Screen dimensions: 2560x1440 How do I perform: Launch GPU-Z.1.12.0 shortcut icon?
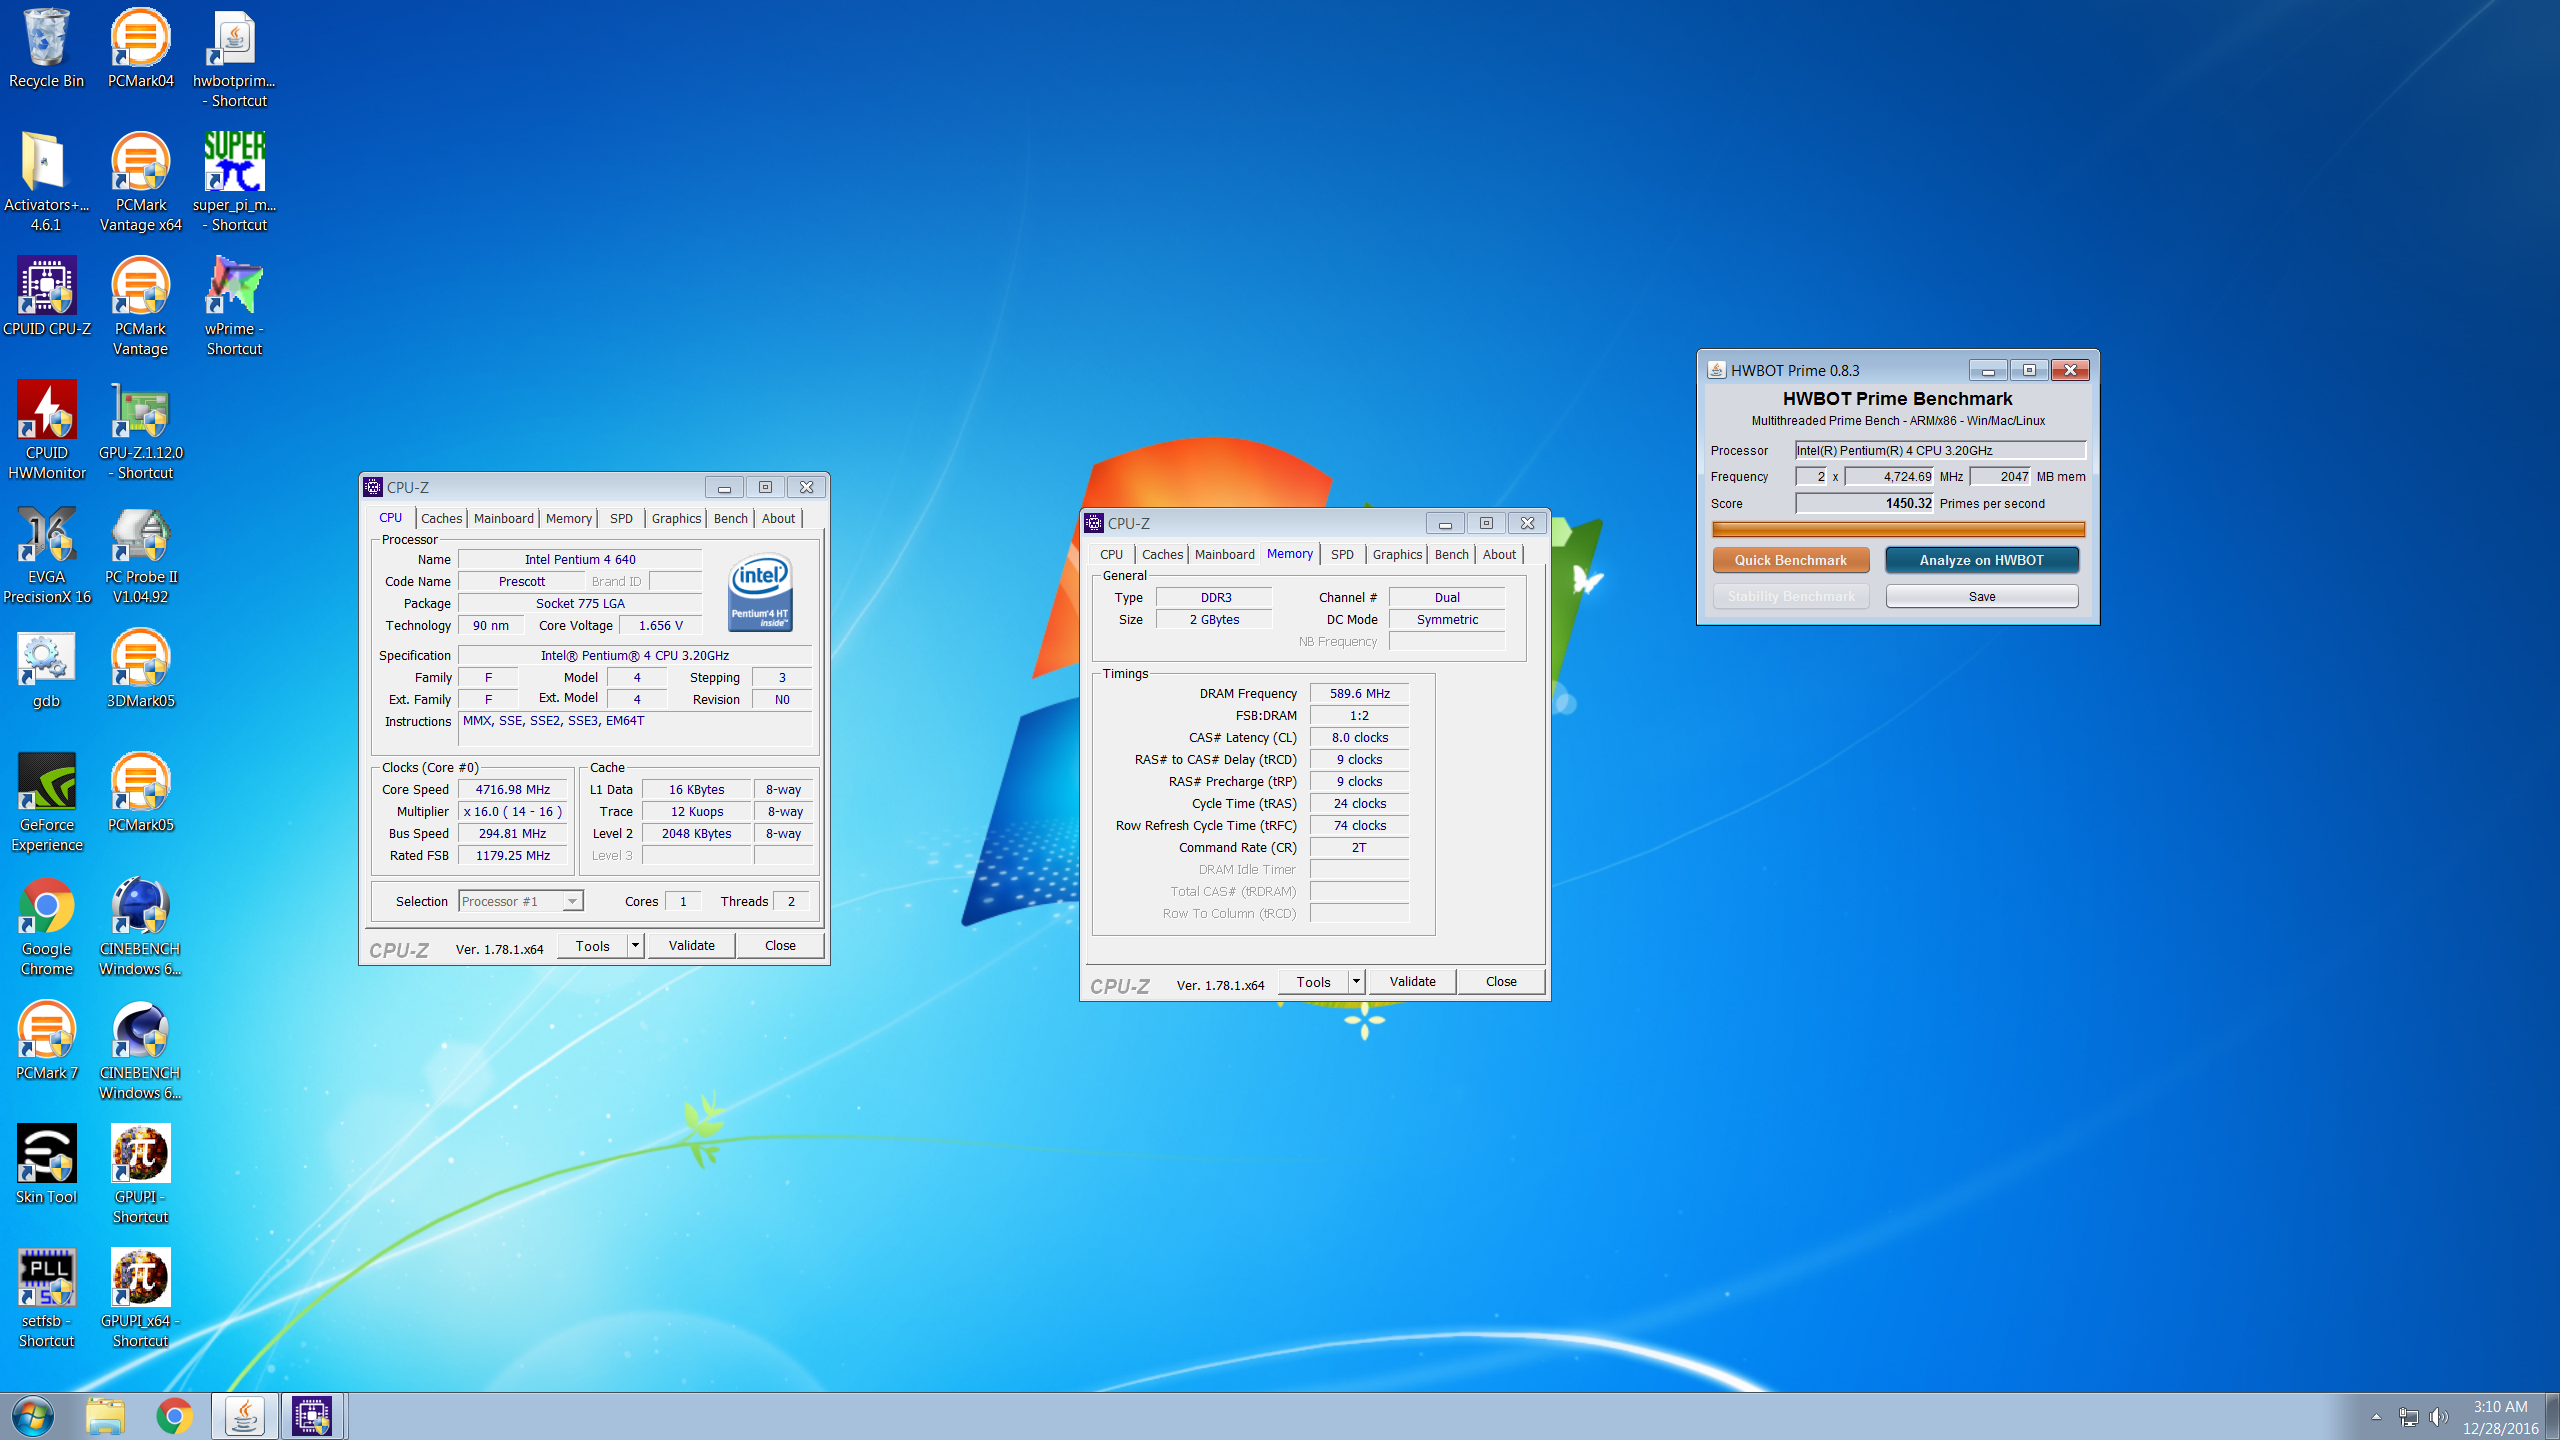(140, 431)
